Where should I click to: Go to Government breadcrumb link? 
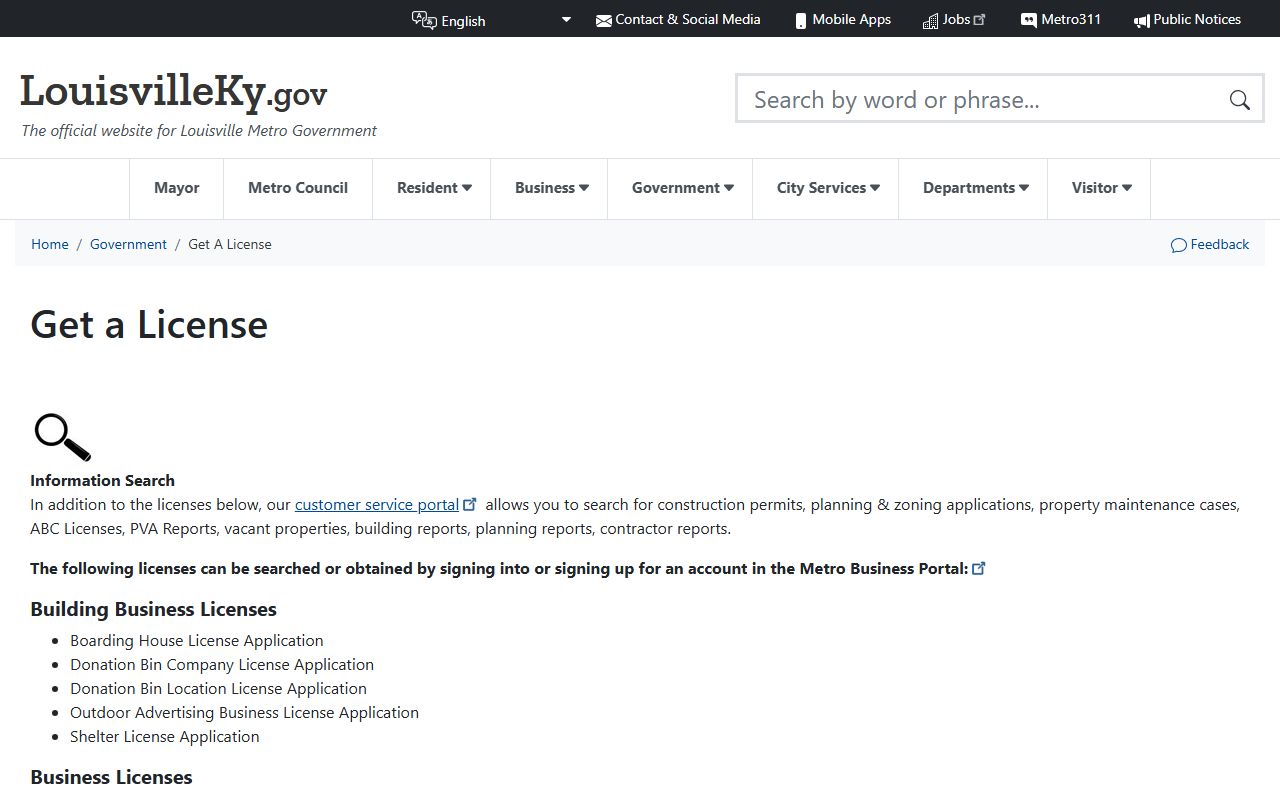pyautogui.click(x=128, y=244)
